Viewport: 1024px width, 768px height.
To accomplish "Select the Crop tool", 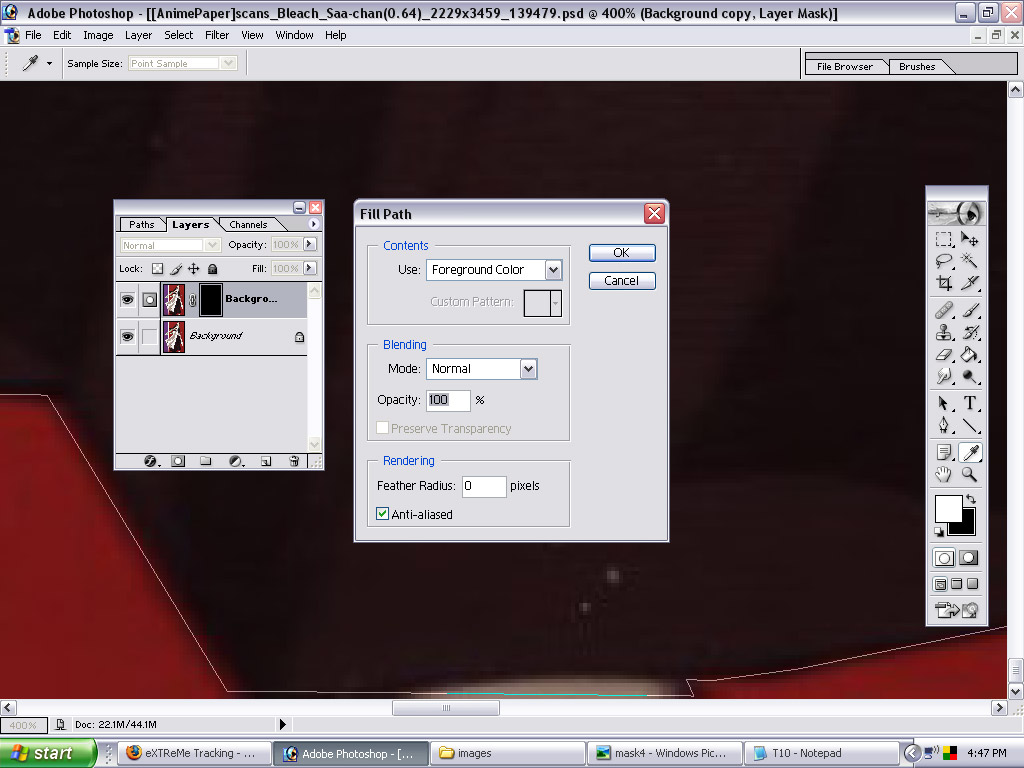I will tap(944, 283).
